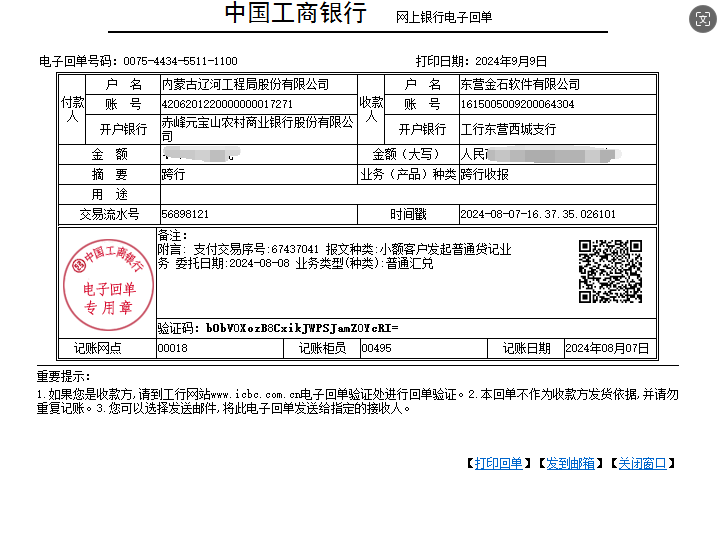Viewport: 724px width, 545px height.
Task: Open the 发到邮箱 link
Action: coord(570,463)
